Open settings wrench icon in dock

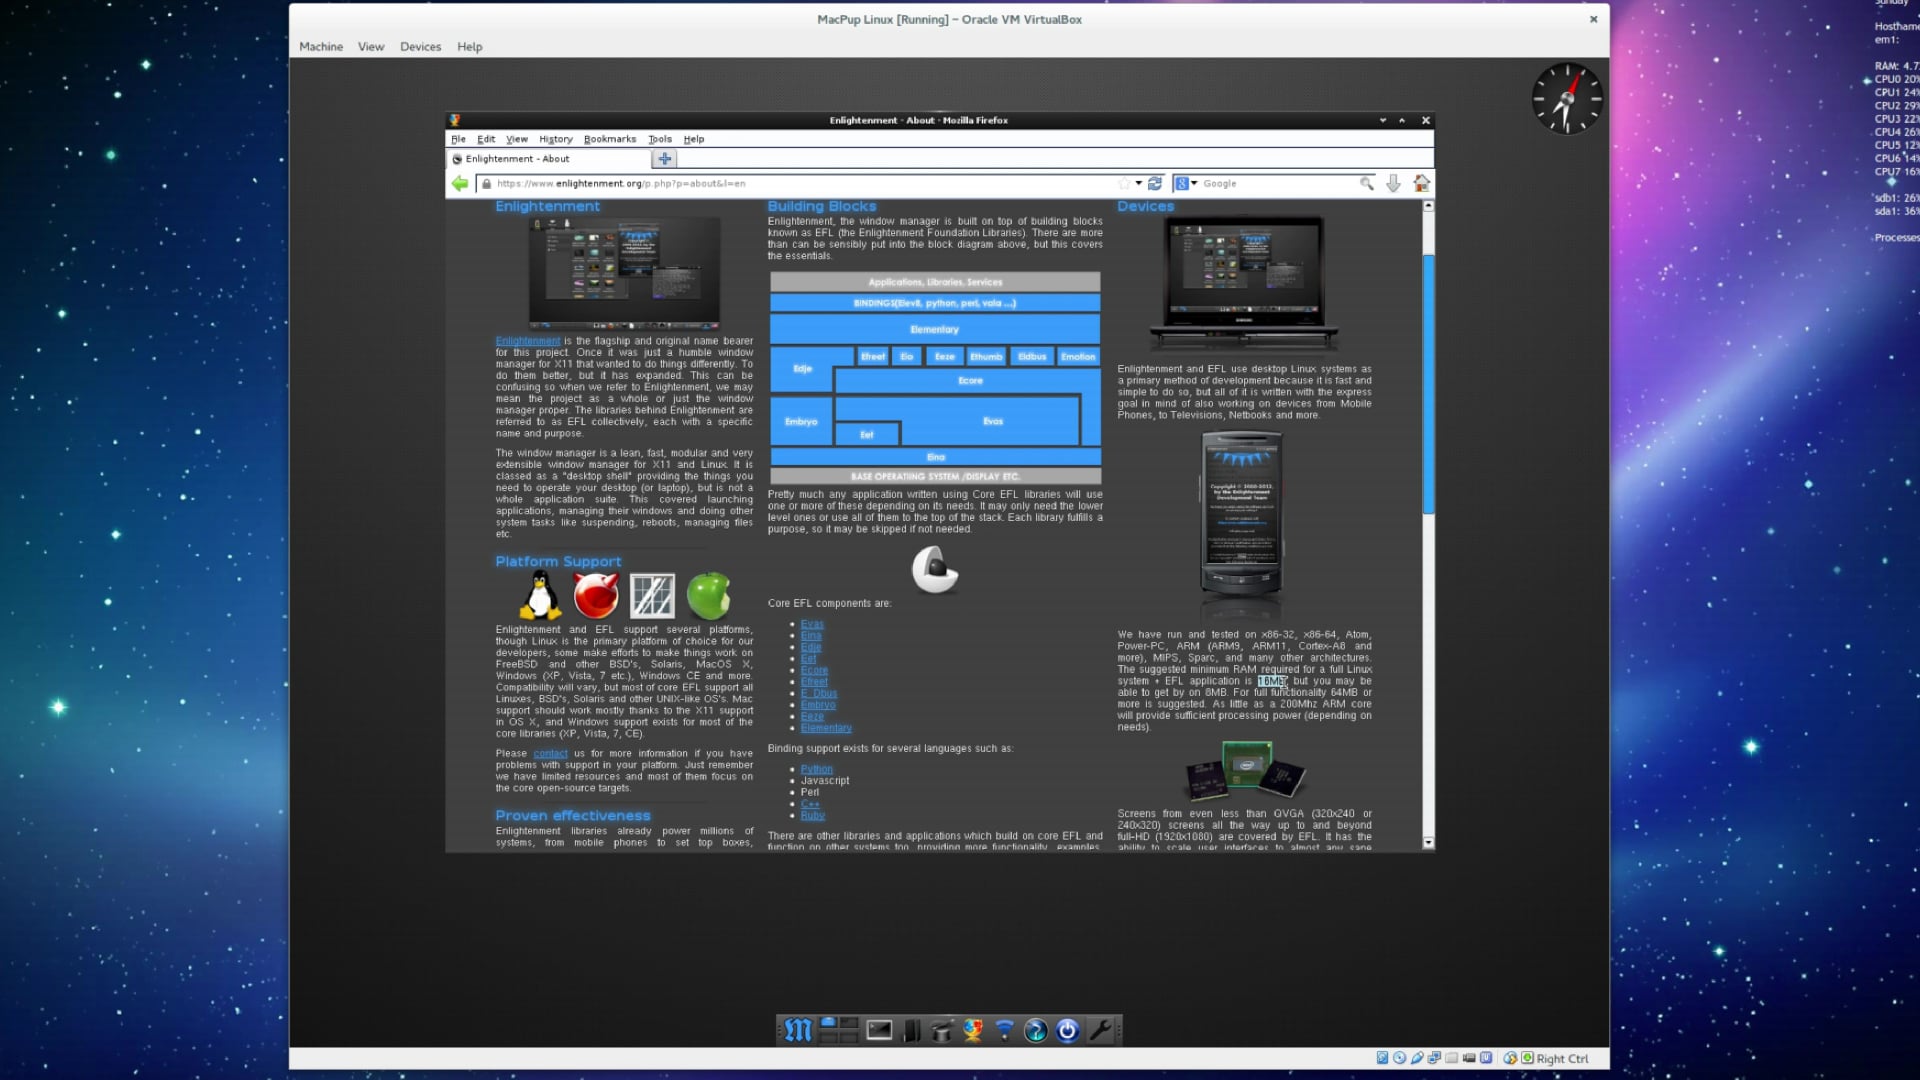(1100, 1030)
